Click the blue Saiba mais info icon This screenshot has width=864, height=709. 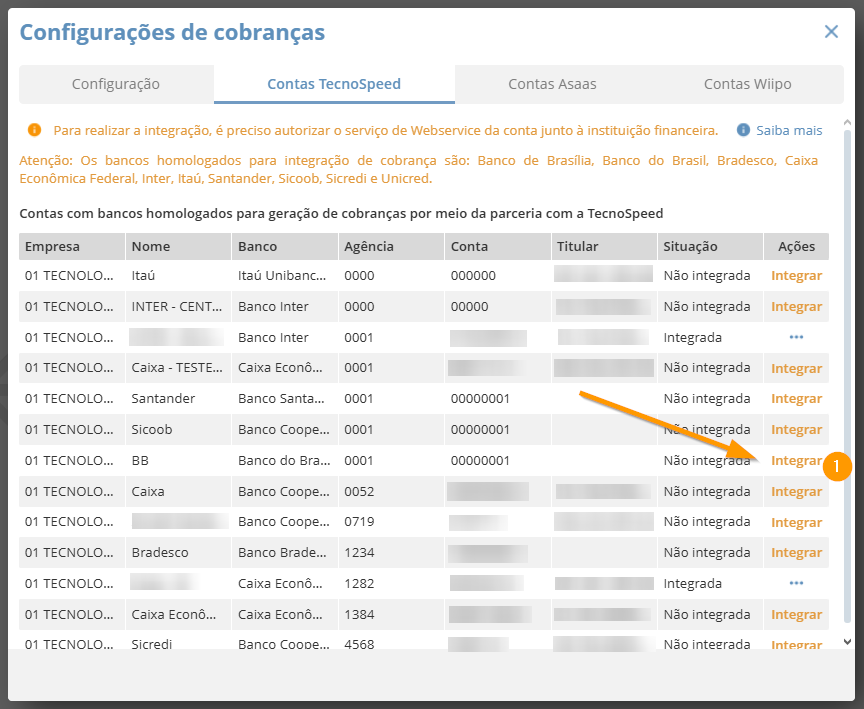(743, 130)
